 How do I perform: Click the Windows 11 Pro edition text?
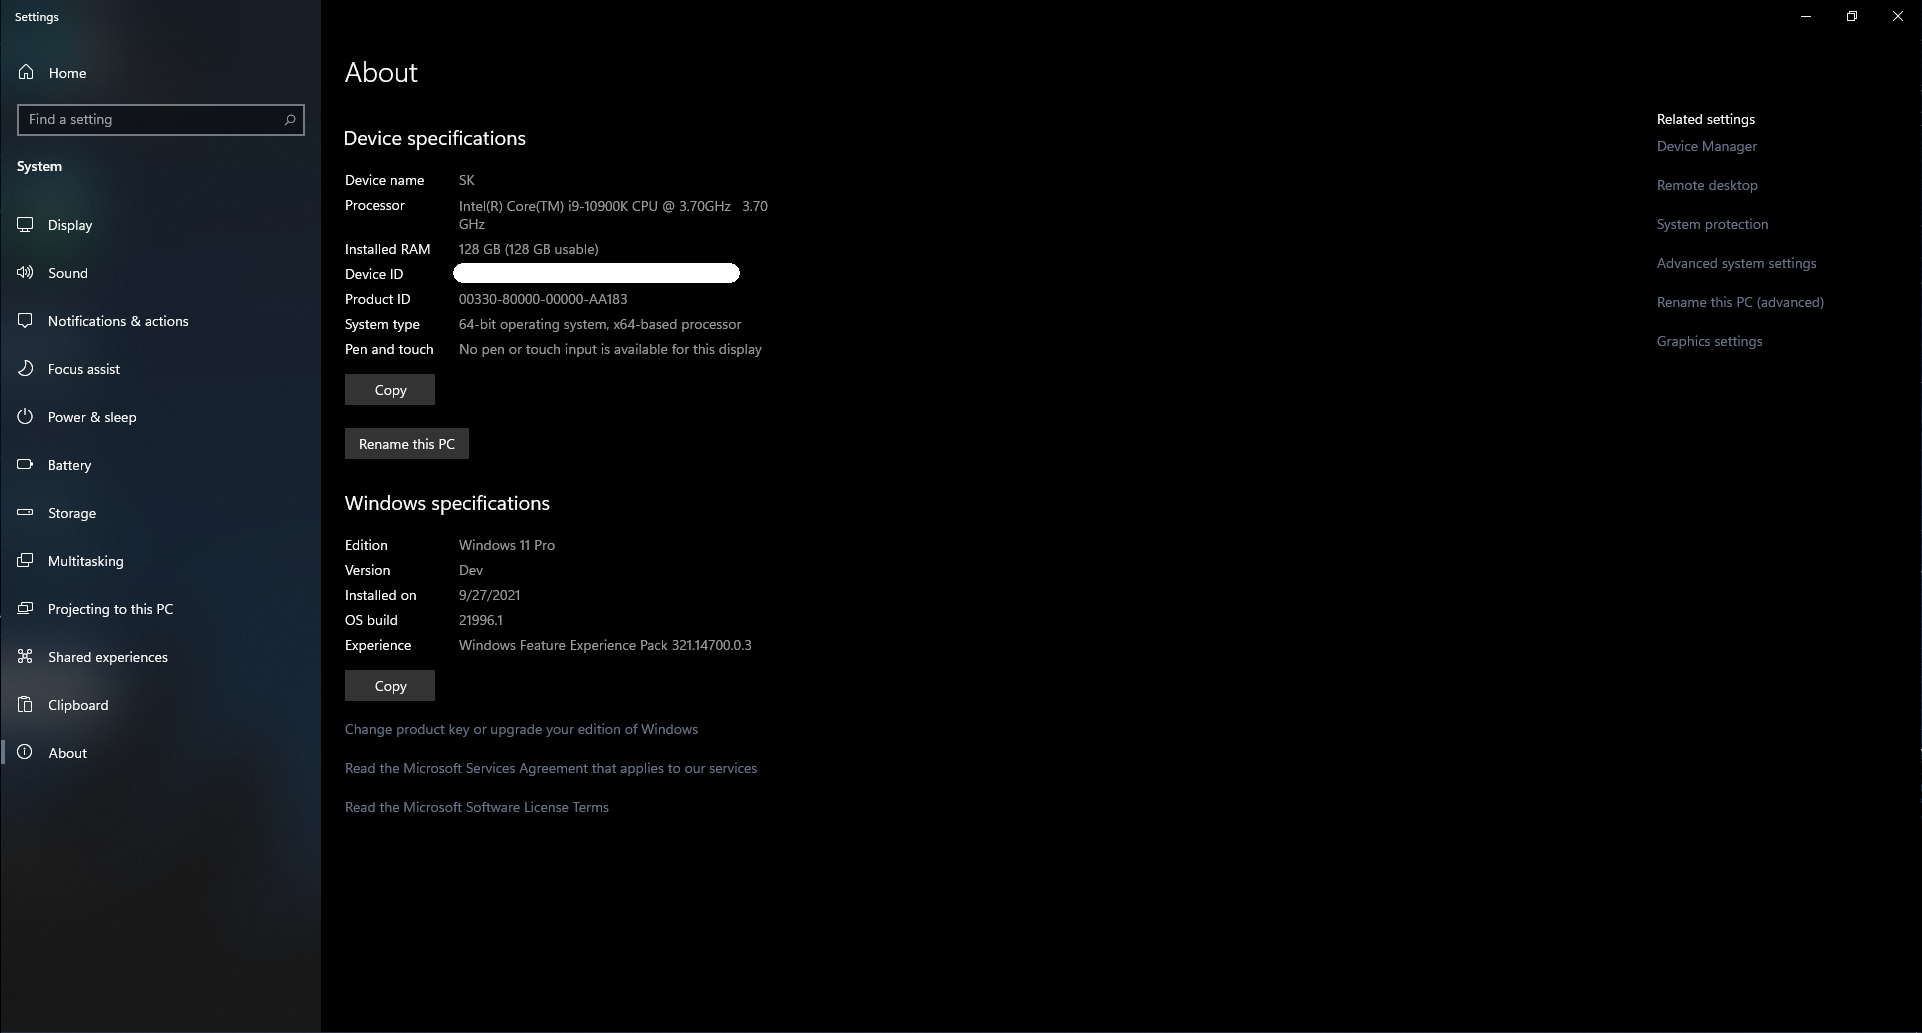pos(507,545)
